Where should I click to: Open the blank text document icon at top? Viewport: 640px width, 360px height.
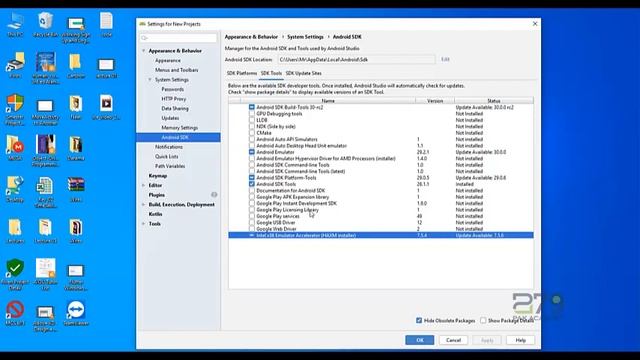[x=106, y=21]
